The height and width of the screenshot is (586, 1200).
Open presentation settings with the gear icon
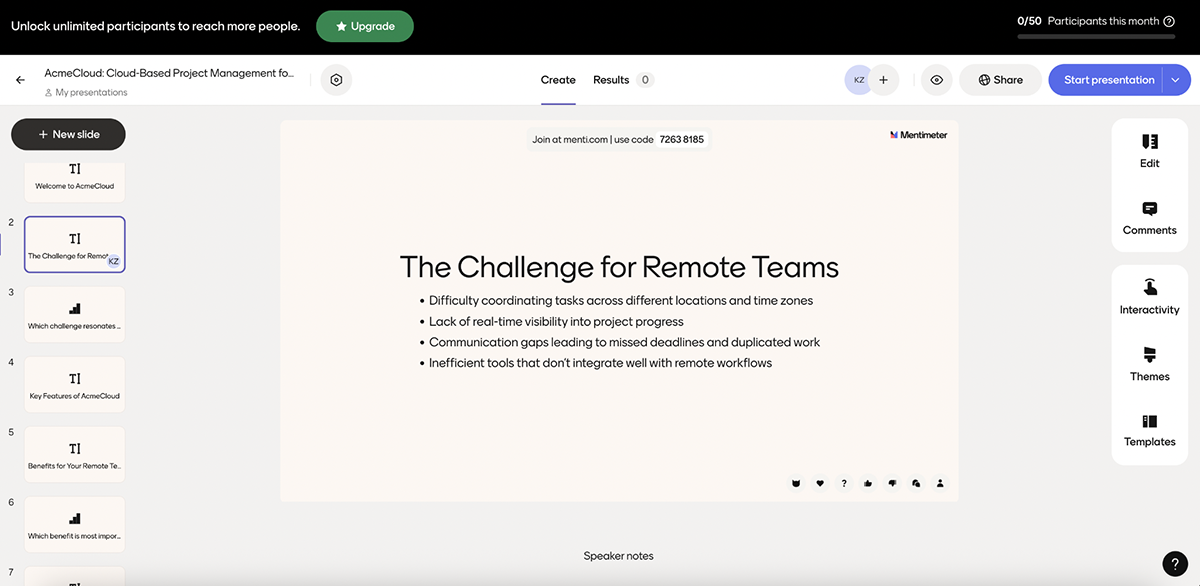(336, 79)
